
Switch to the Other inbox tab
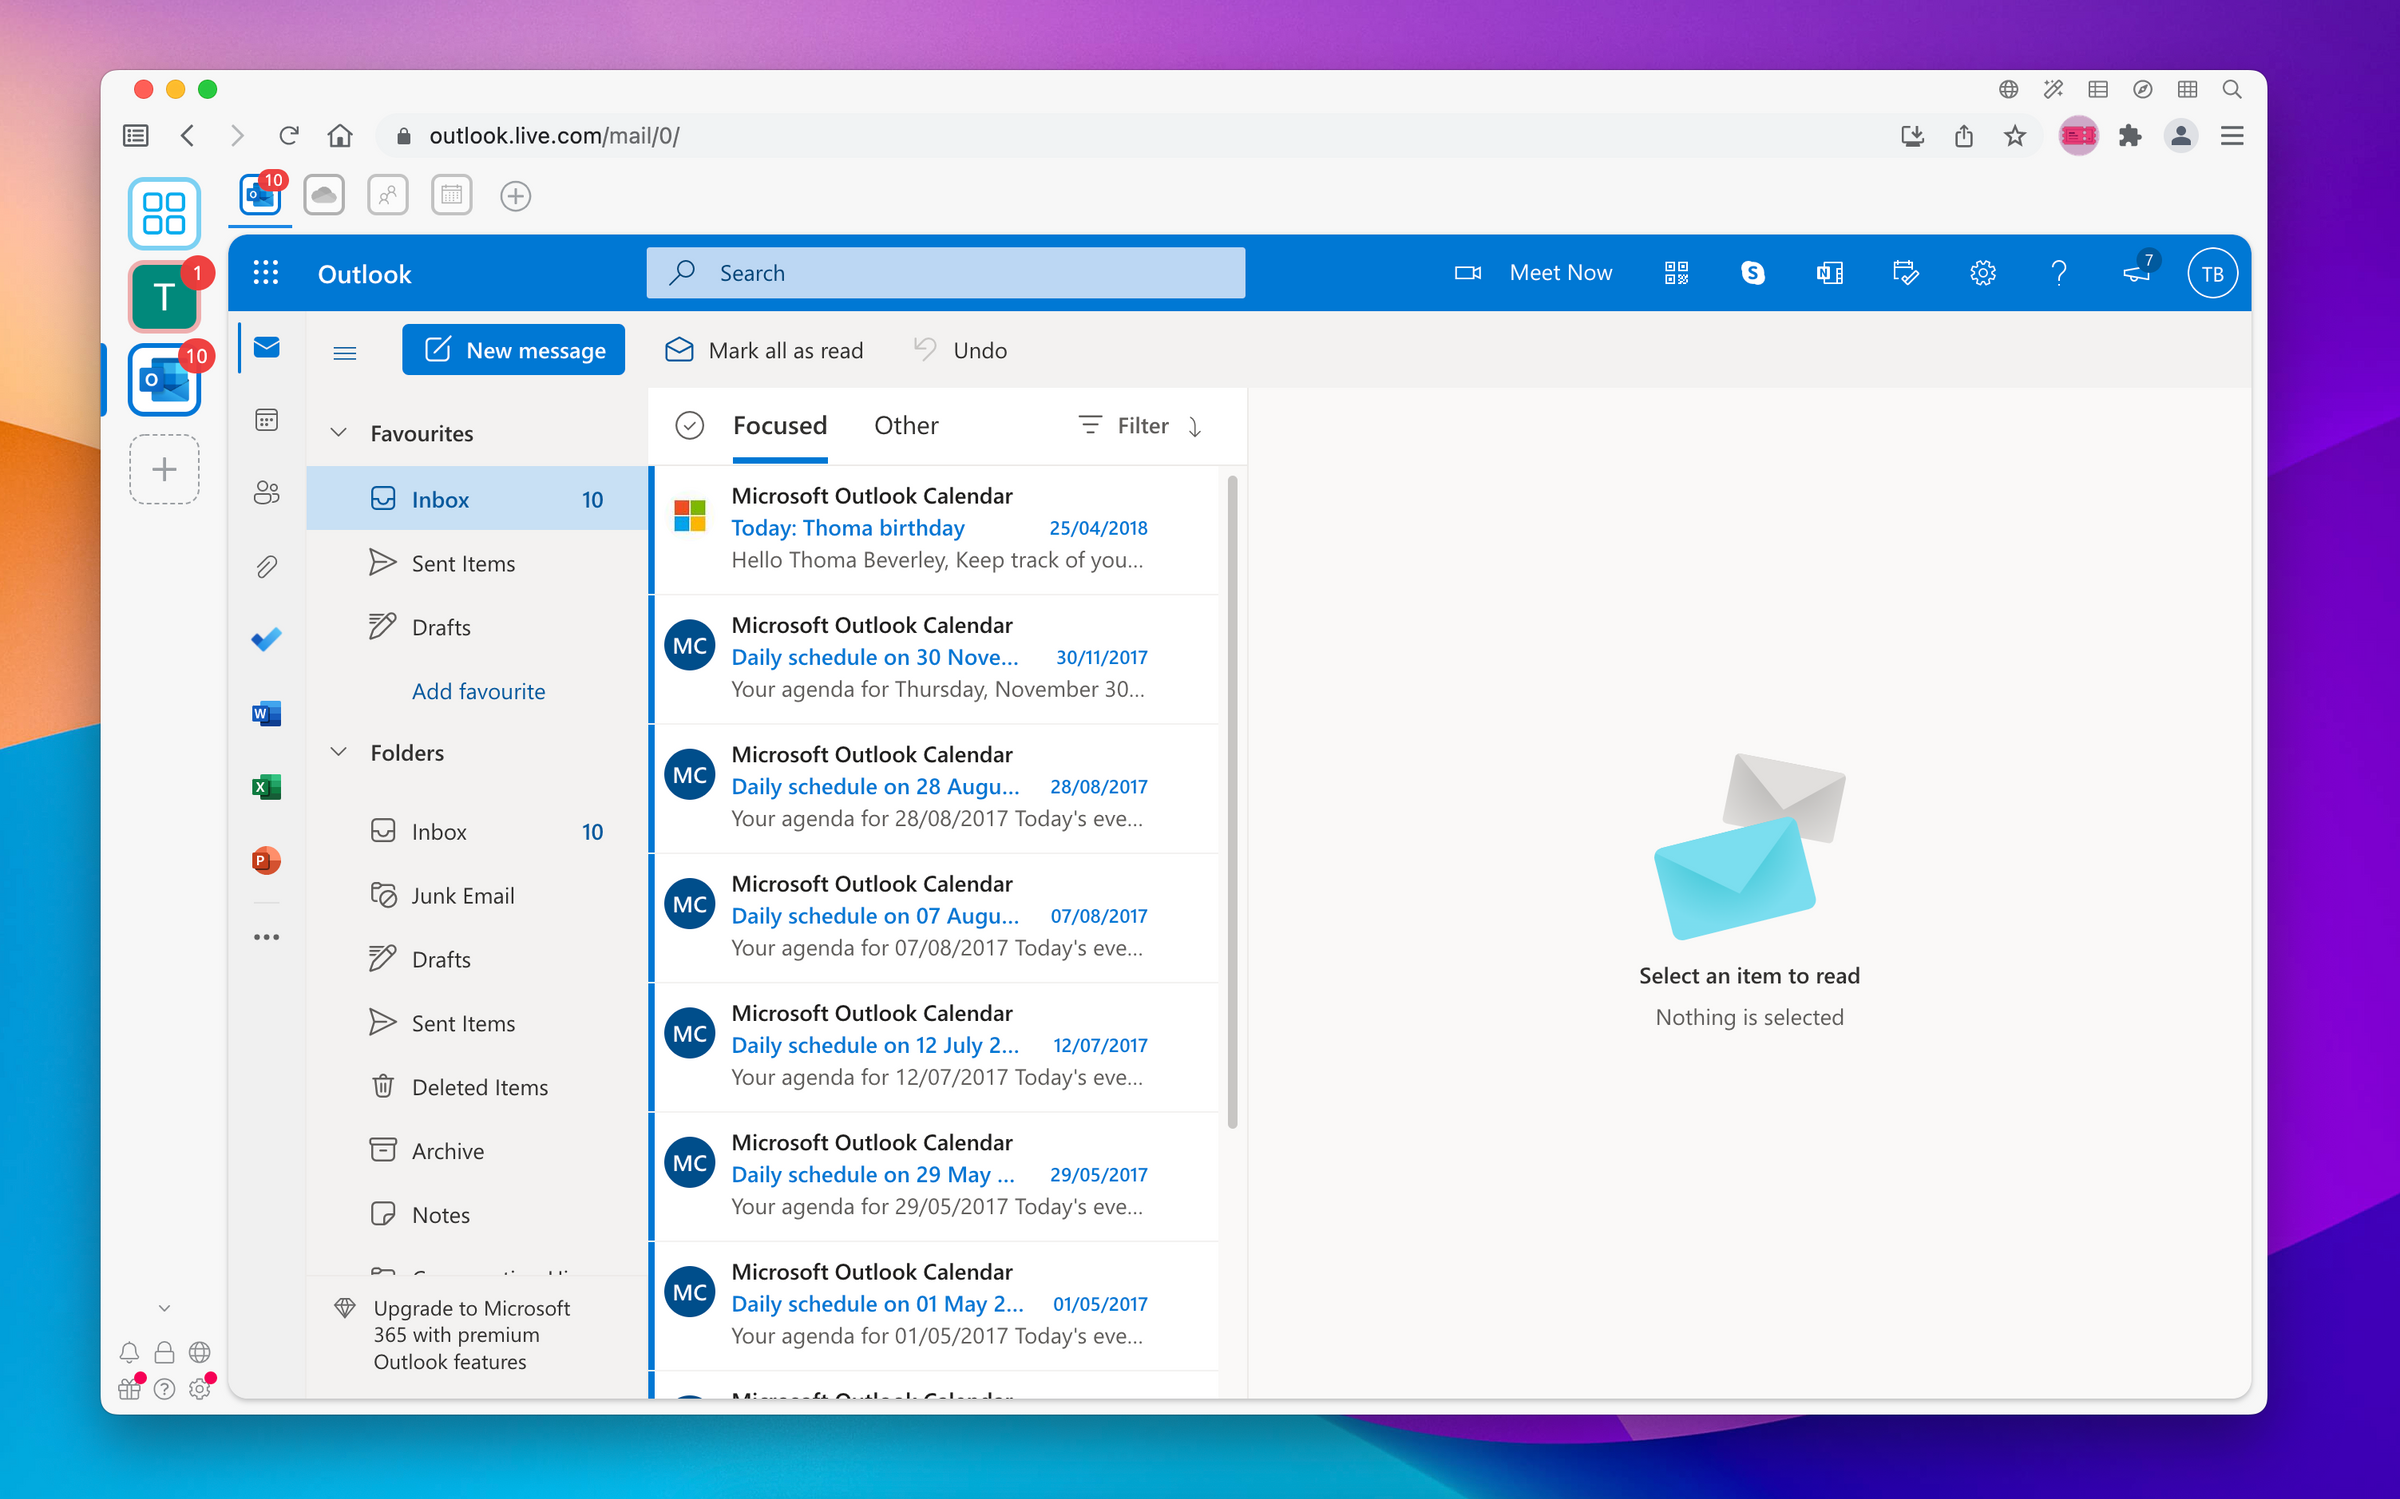point(906,425)
